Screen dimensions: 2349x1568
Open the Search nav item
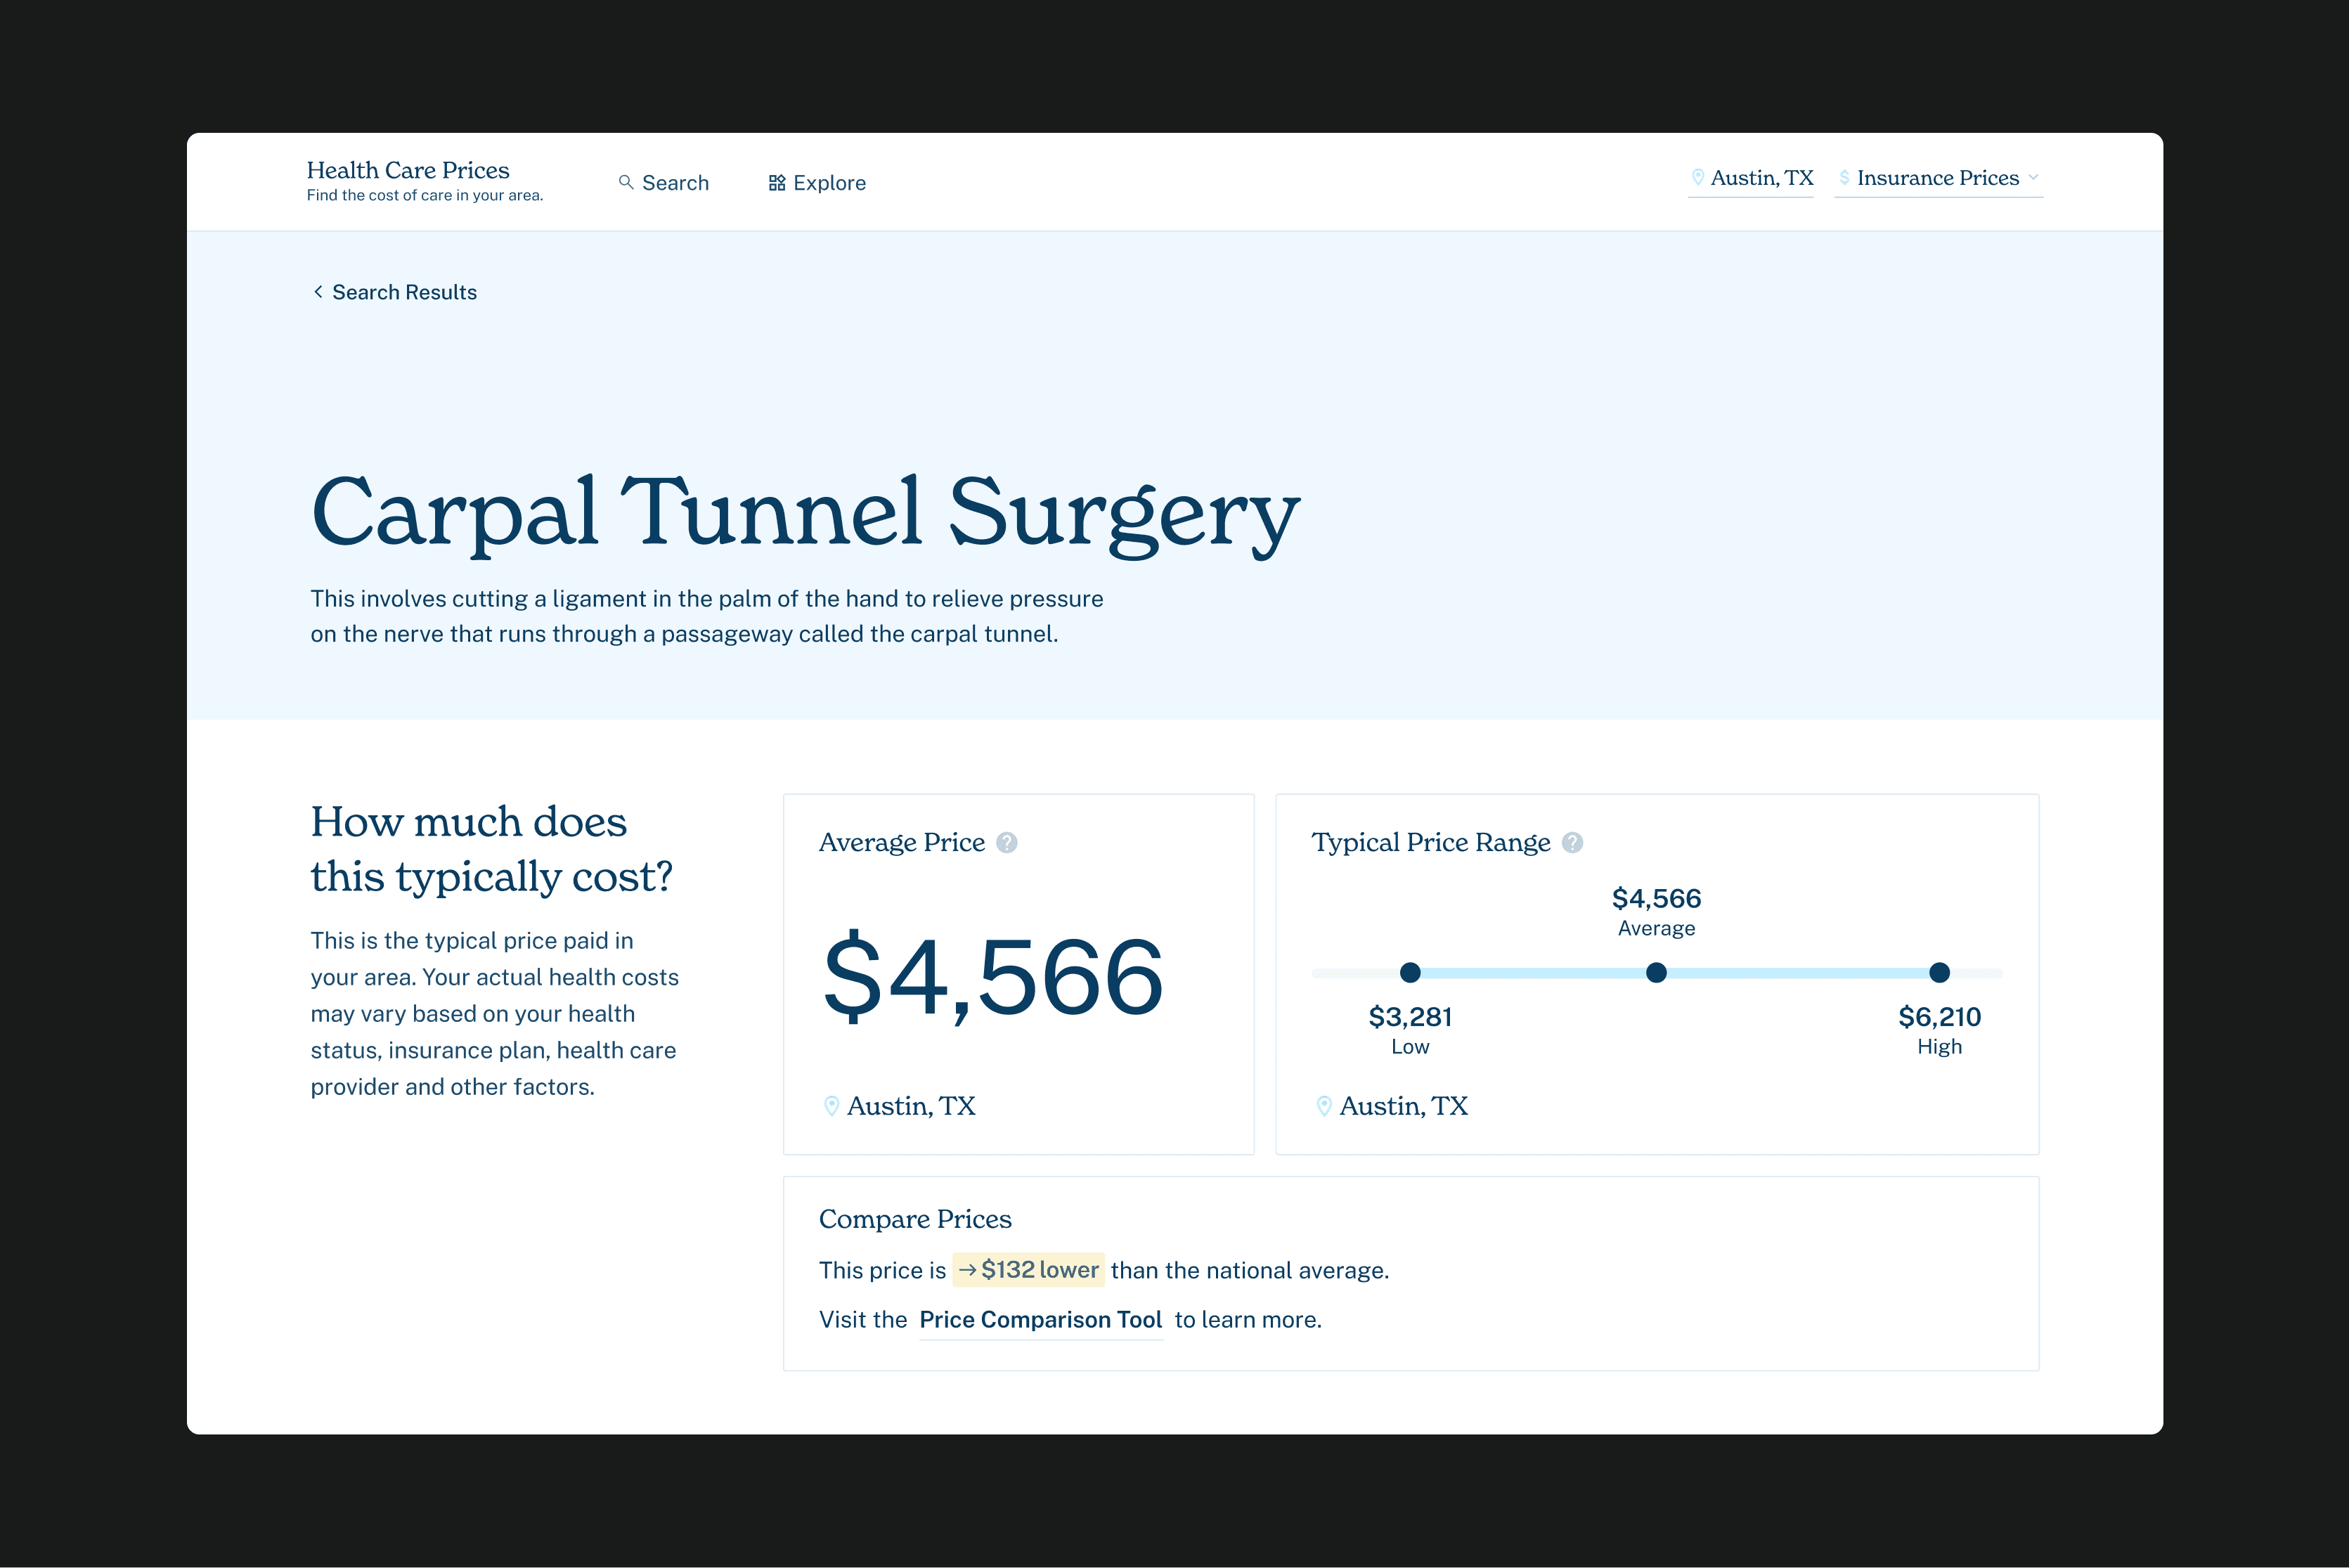(675, 183)
